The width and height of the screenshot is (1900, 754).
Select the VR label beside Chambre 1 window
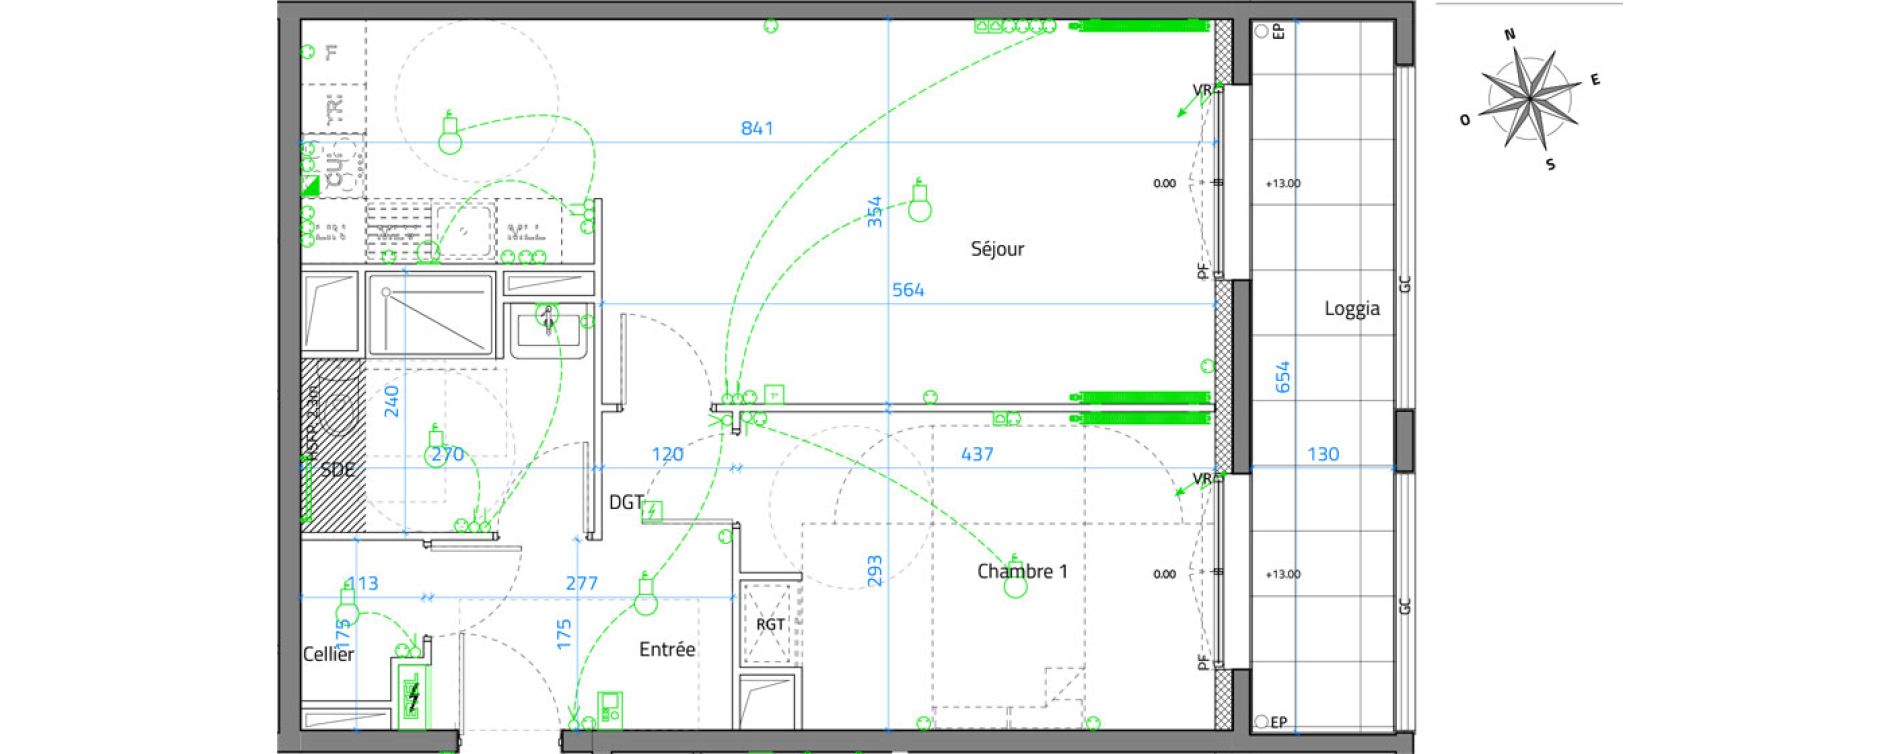tap(1202, 479)
